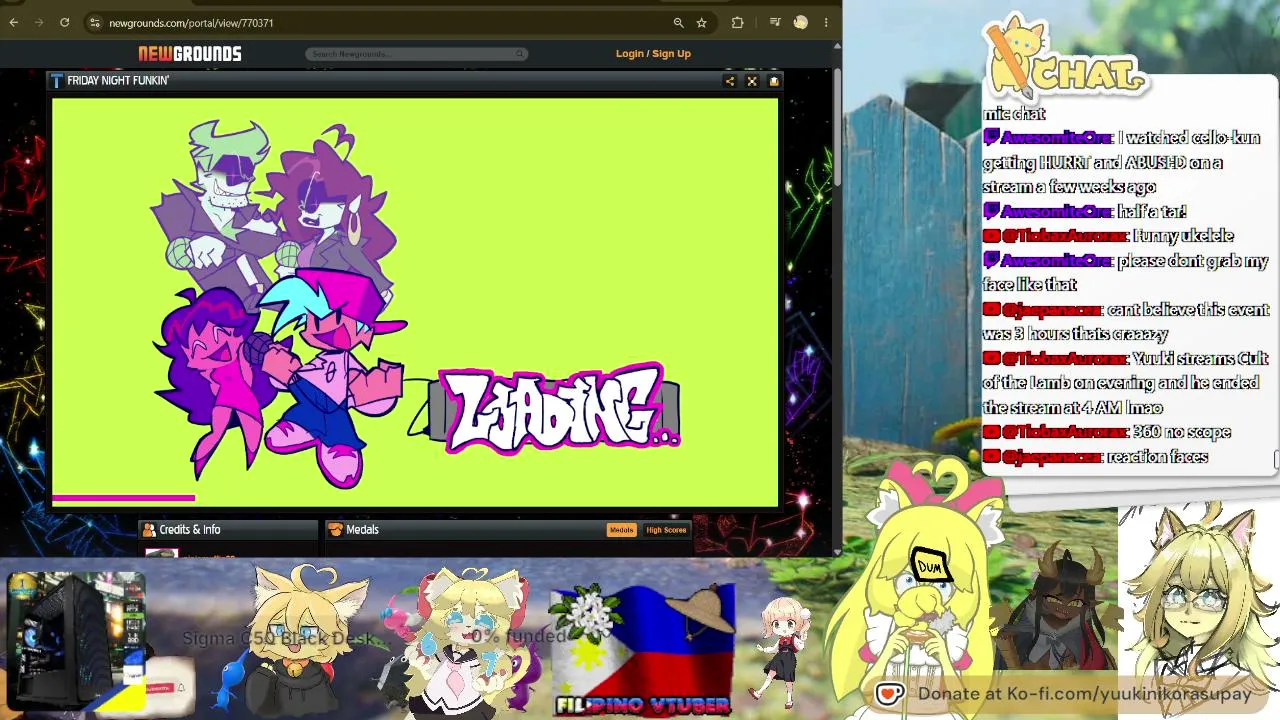The height and width of the screenshot is (720, 1280).
Task: Go to the Newgrounds home logo
Action: coord(190,54)
